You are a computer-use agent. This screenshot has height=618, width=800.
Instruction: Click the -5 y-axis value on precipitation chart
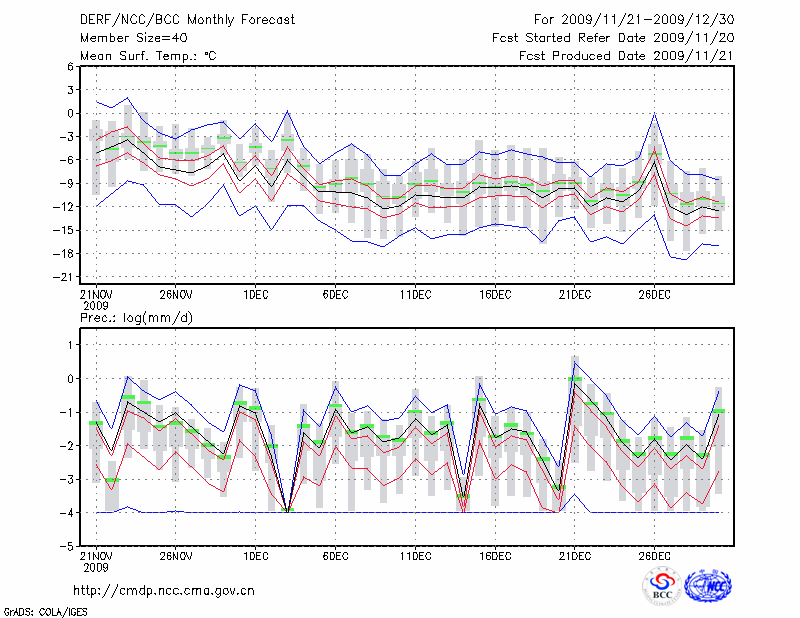pos(68,548)
